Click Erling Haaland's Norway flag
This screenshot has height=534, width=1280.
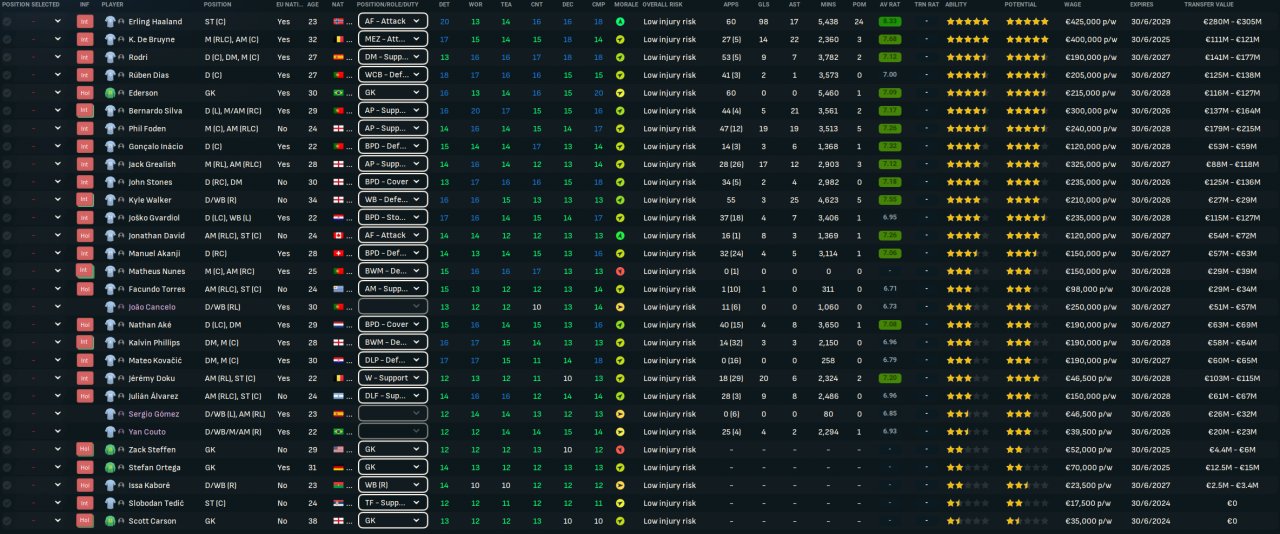(x=337, y=21)
